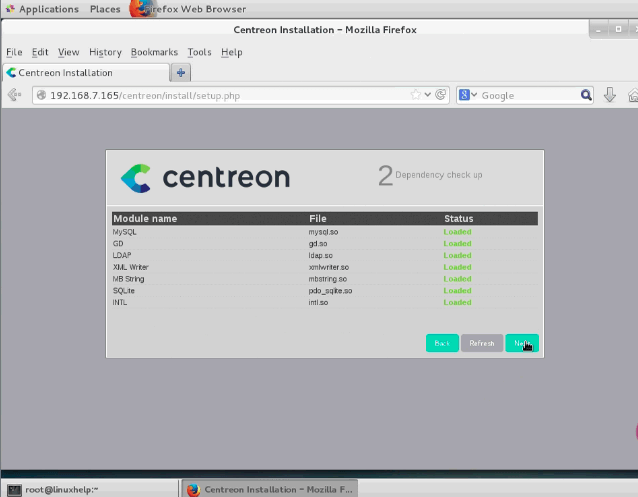Screen dimensions: 638x497
Task: Click the Firefox back arrow button
Action: pyautogui.click(x=14, y=95)
